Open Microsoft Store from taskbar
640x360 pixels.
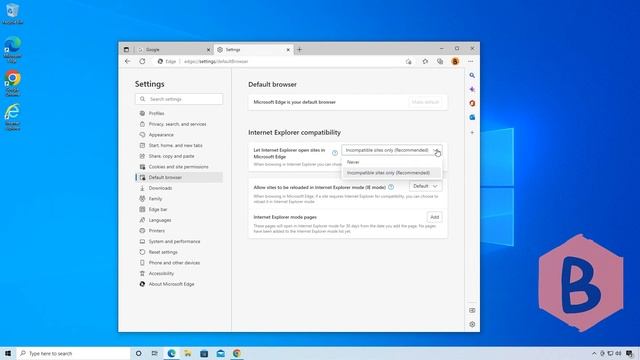[204, 353]
